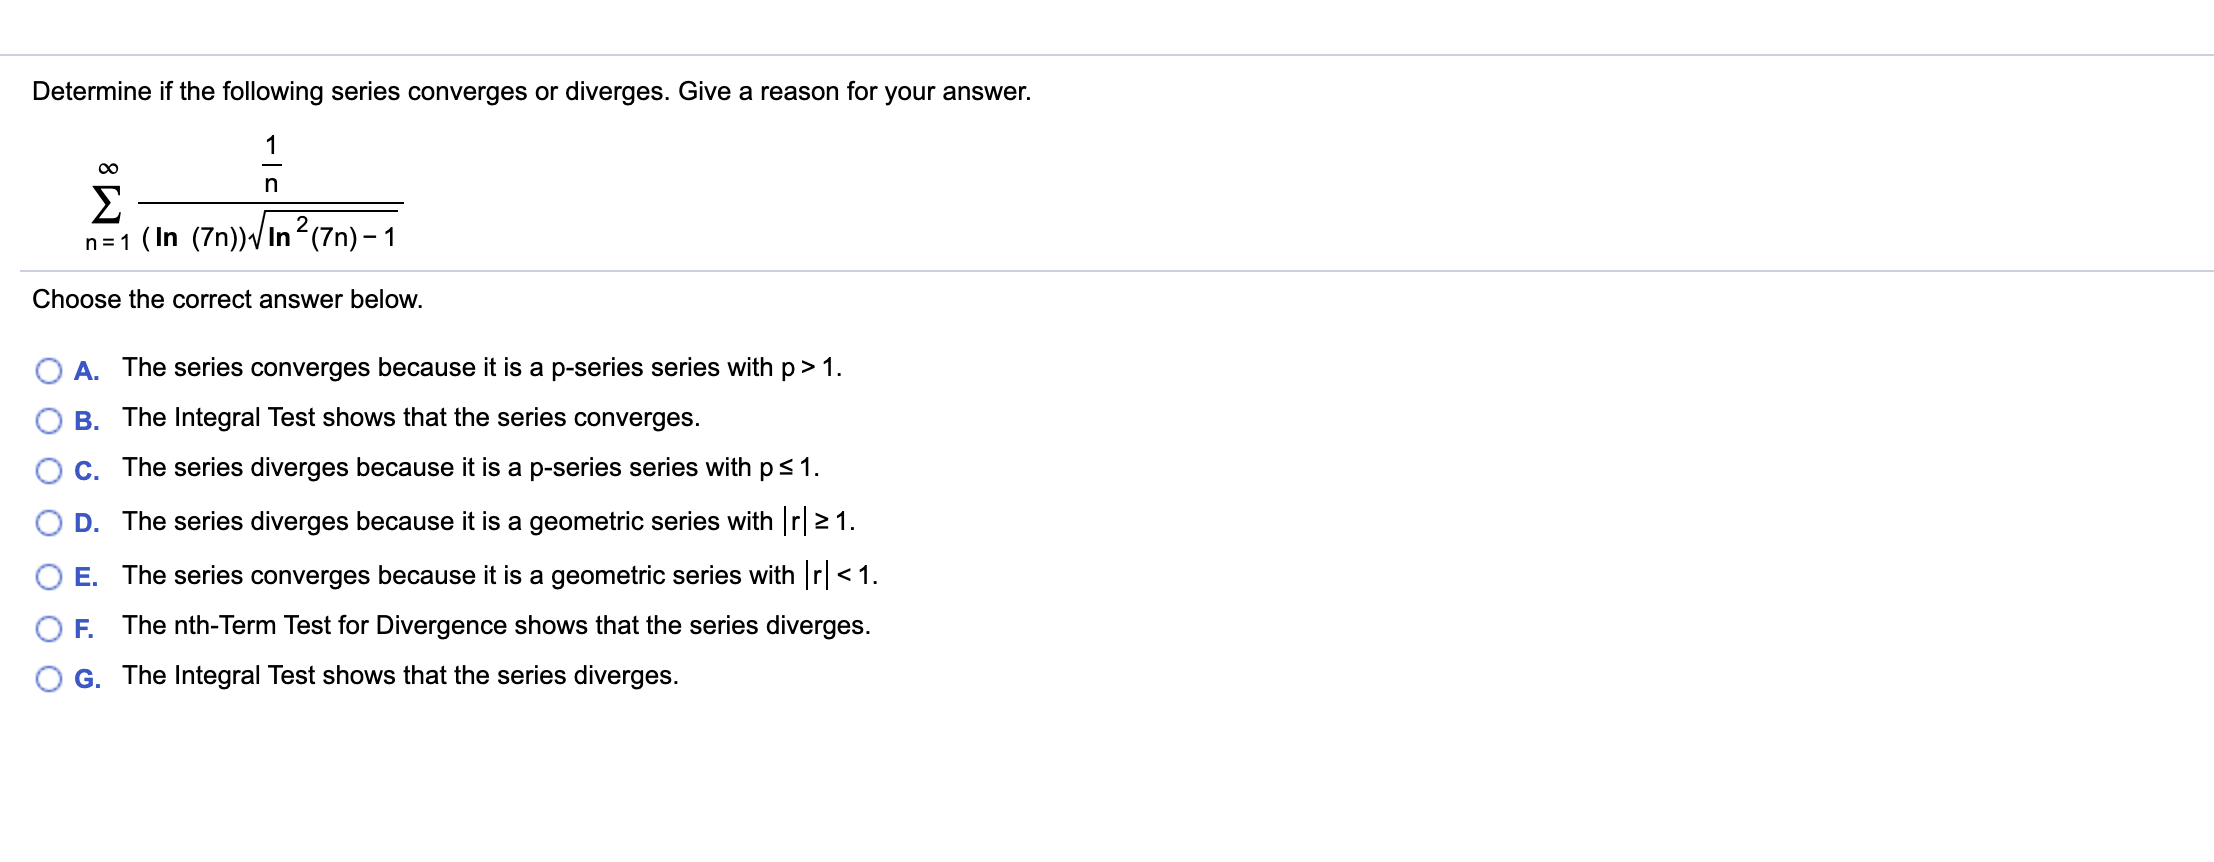Click 'Choose the correct answer below' text
This screenshot has height=862, width=2214.
[228, 299]
